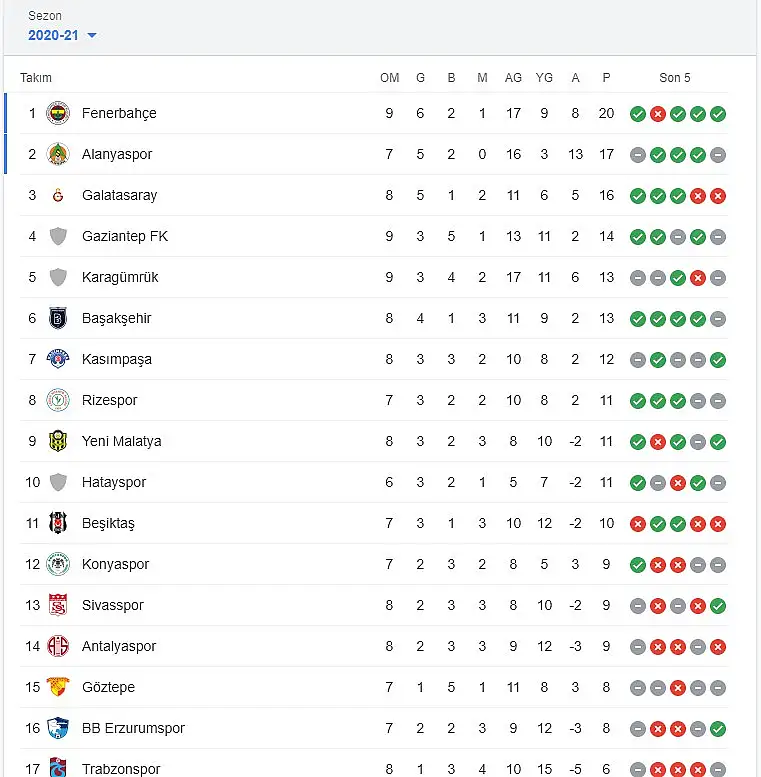This screenshot has width=761, height=777.
Task: Click the Alanyaspor club crest
Action: [58, 154]
